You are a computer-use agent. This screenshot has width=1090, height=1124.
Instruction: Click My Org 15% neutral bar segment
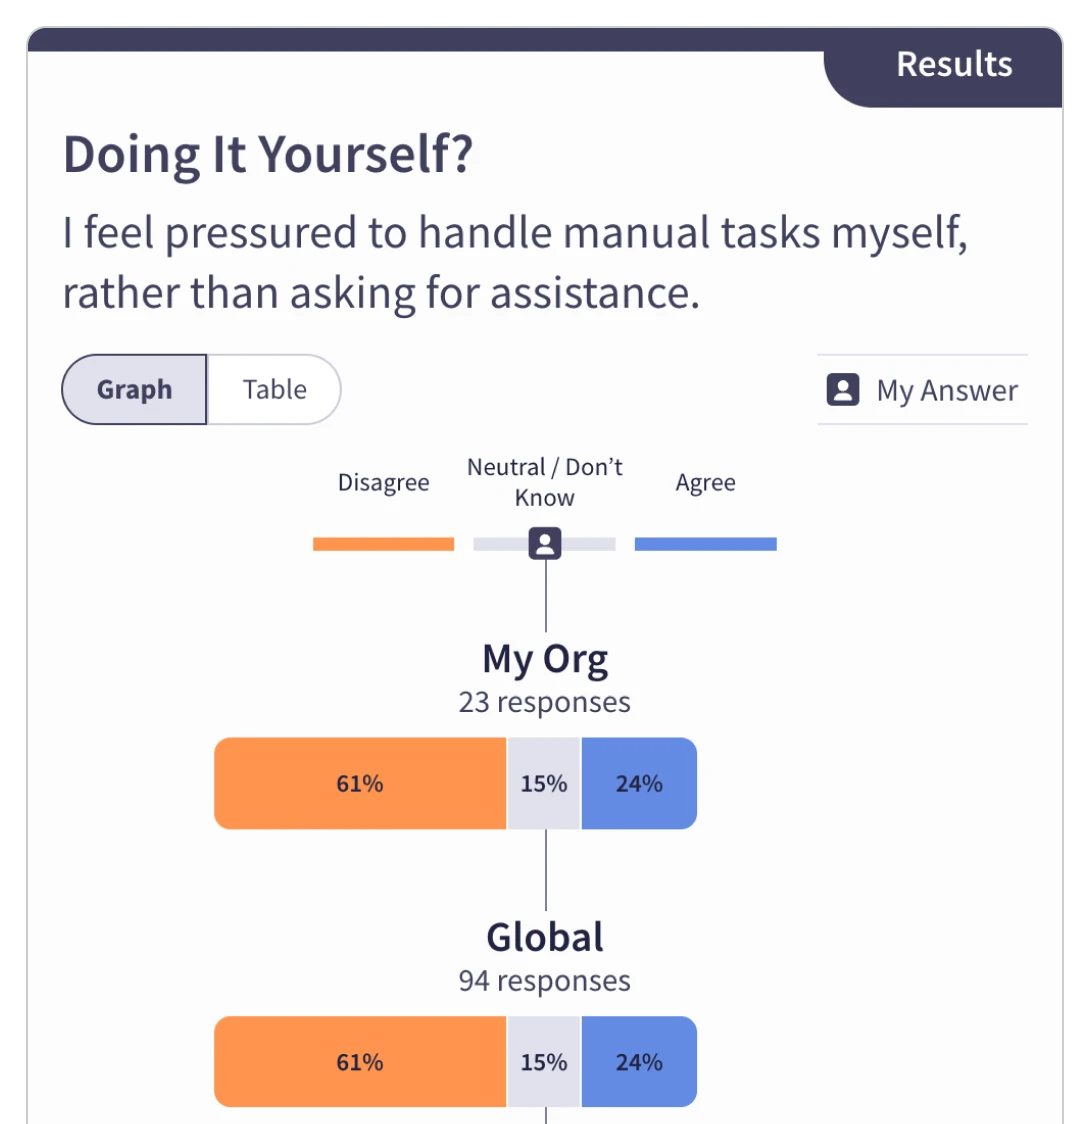click(544, 783)
